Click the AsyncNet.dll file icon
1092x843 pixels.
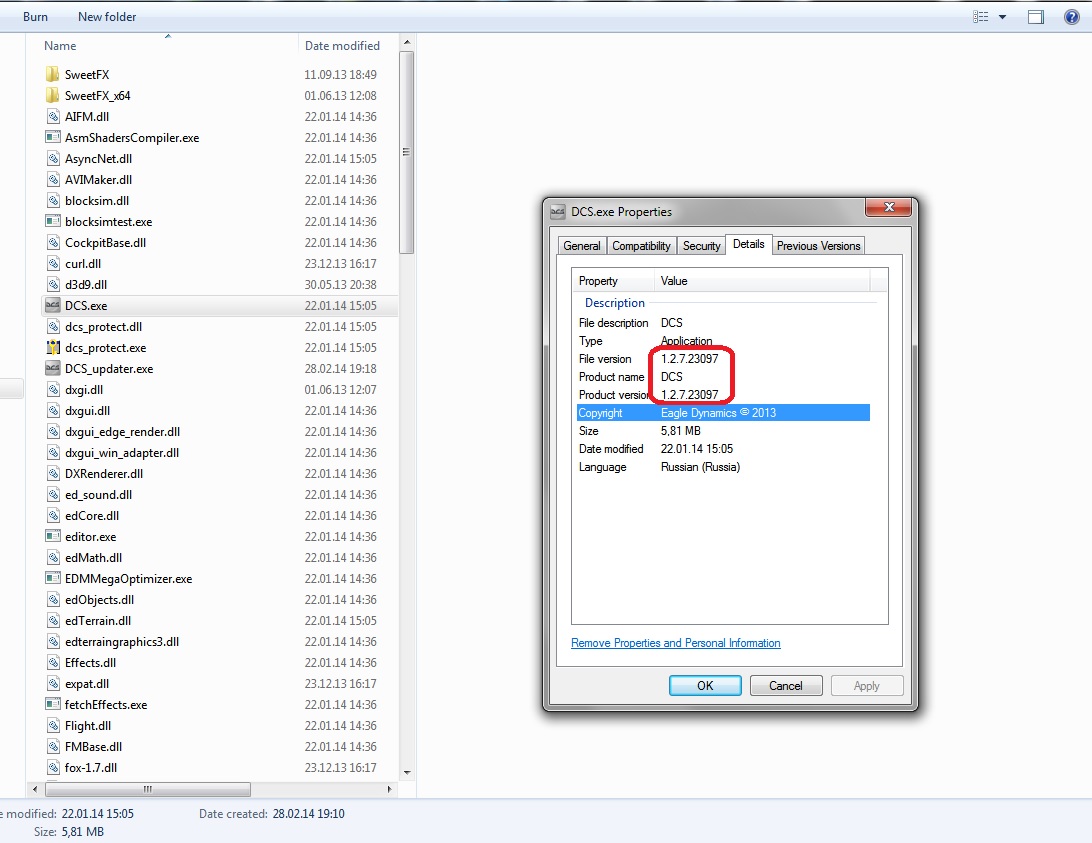[x=52, y=158]
